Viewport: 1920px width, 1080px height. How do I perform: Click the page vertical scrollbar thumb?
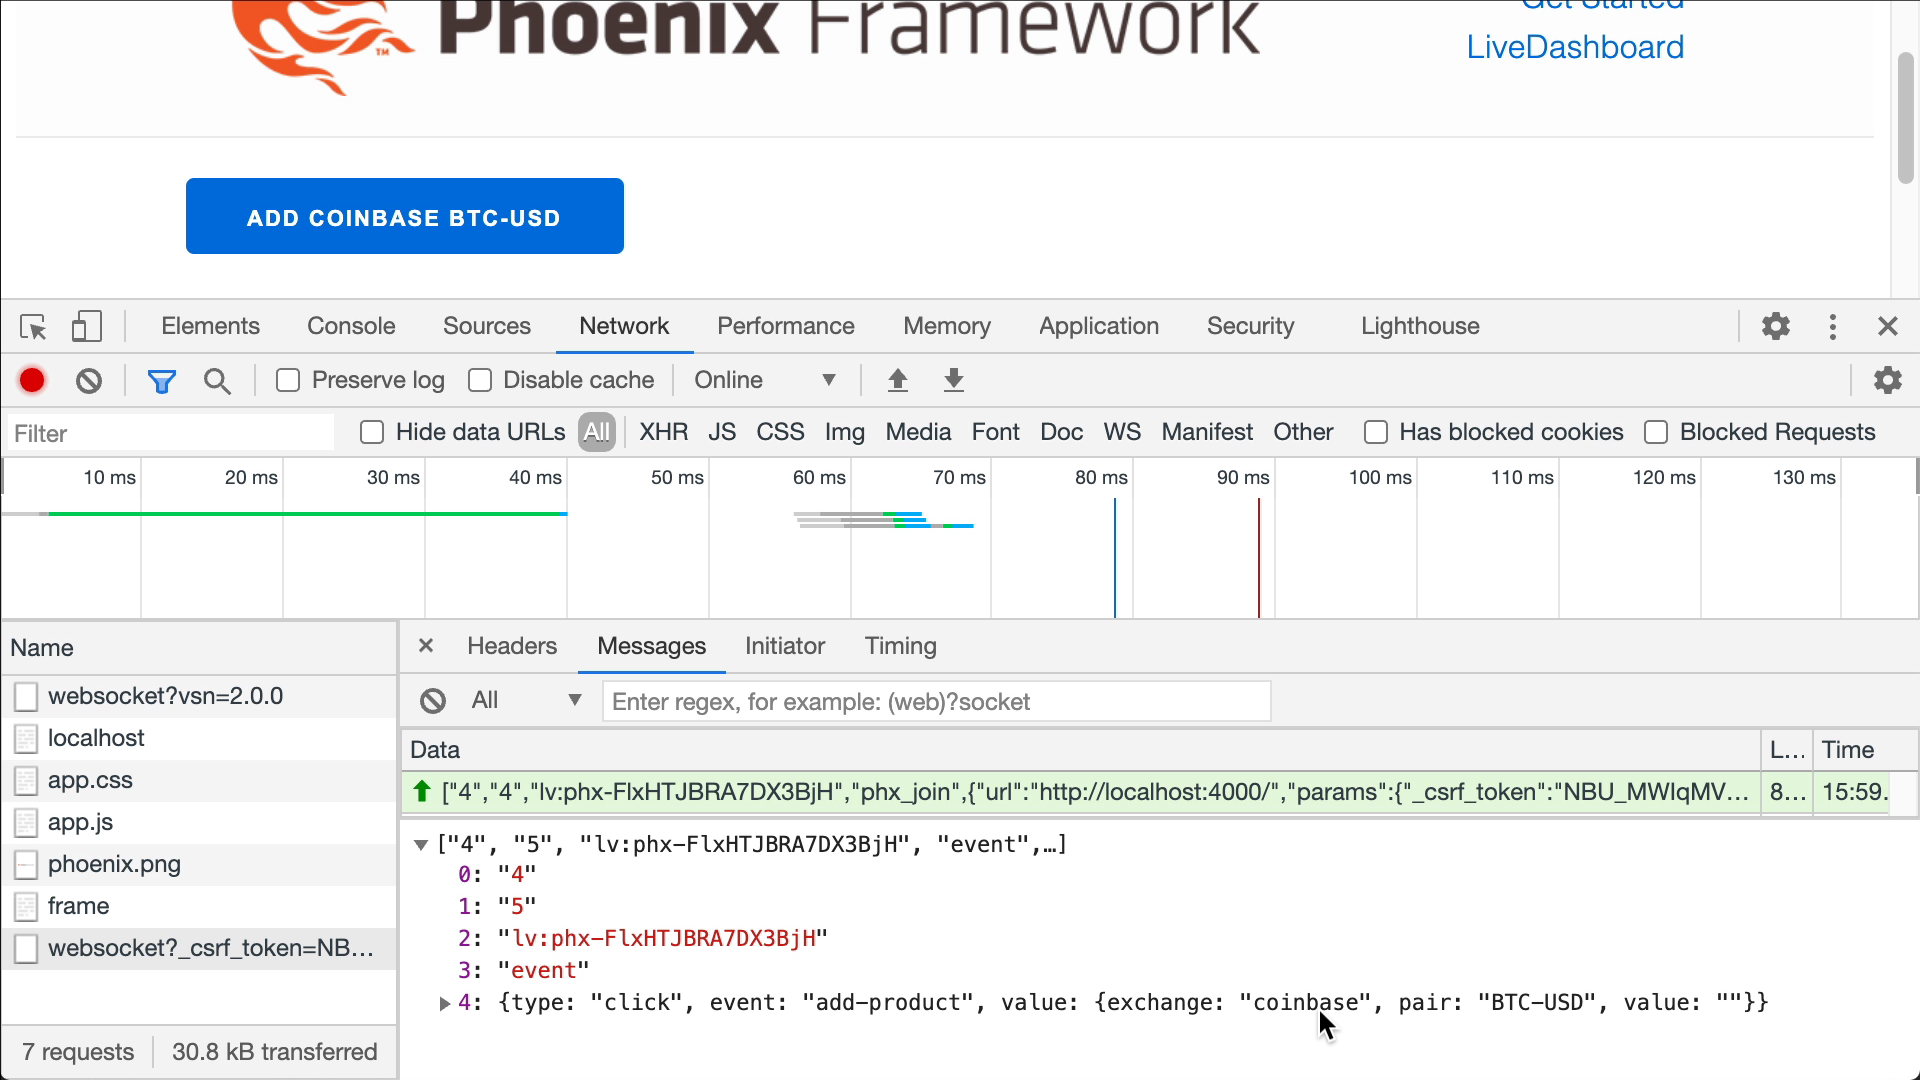pos(1906,118)
